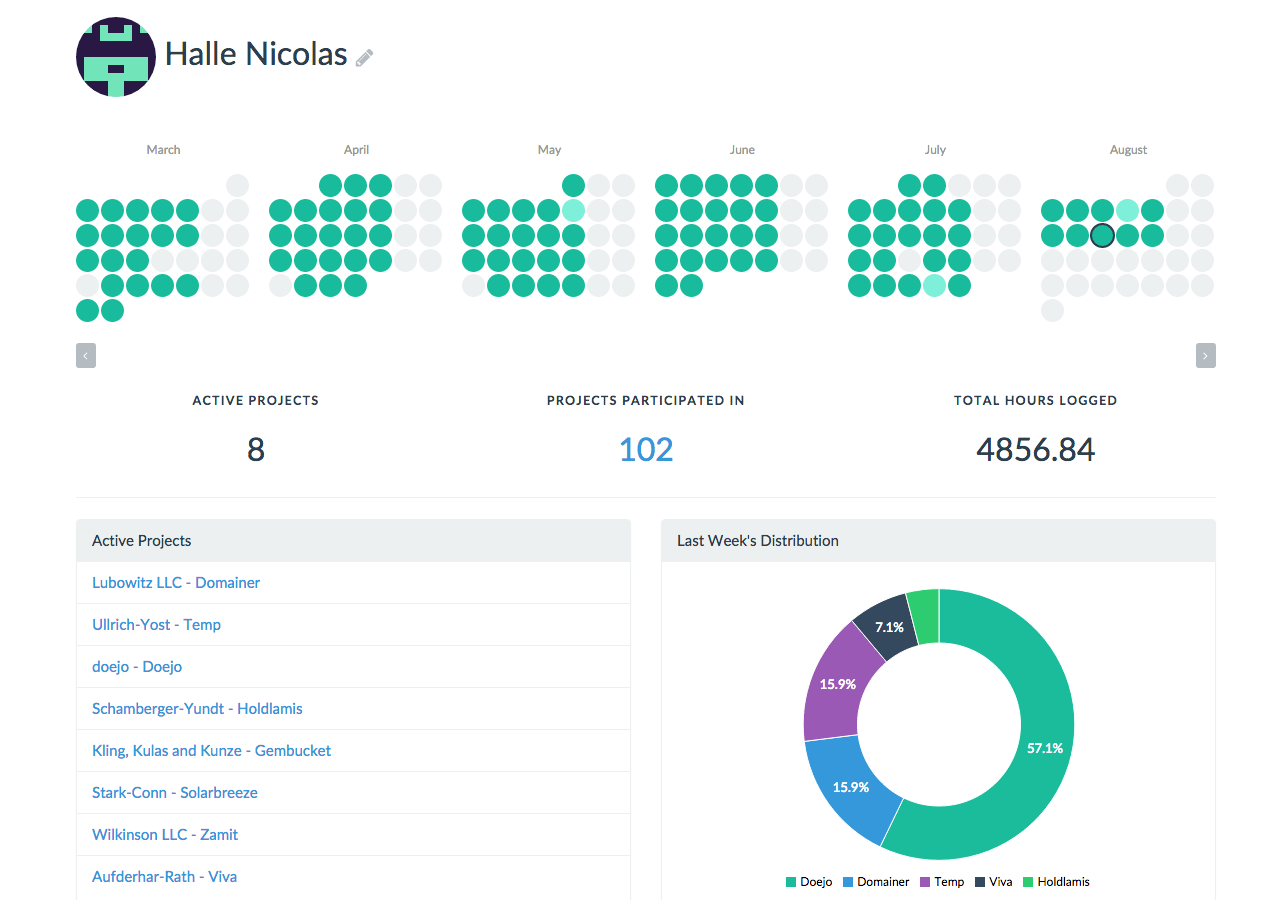1280x900 pixels.
Task: Toggle Domainer series in chart legend
Action: pos(876,882)
